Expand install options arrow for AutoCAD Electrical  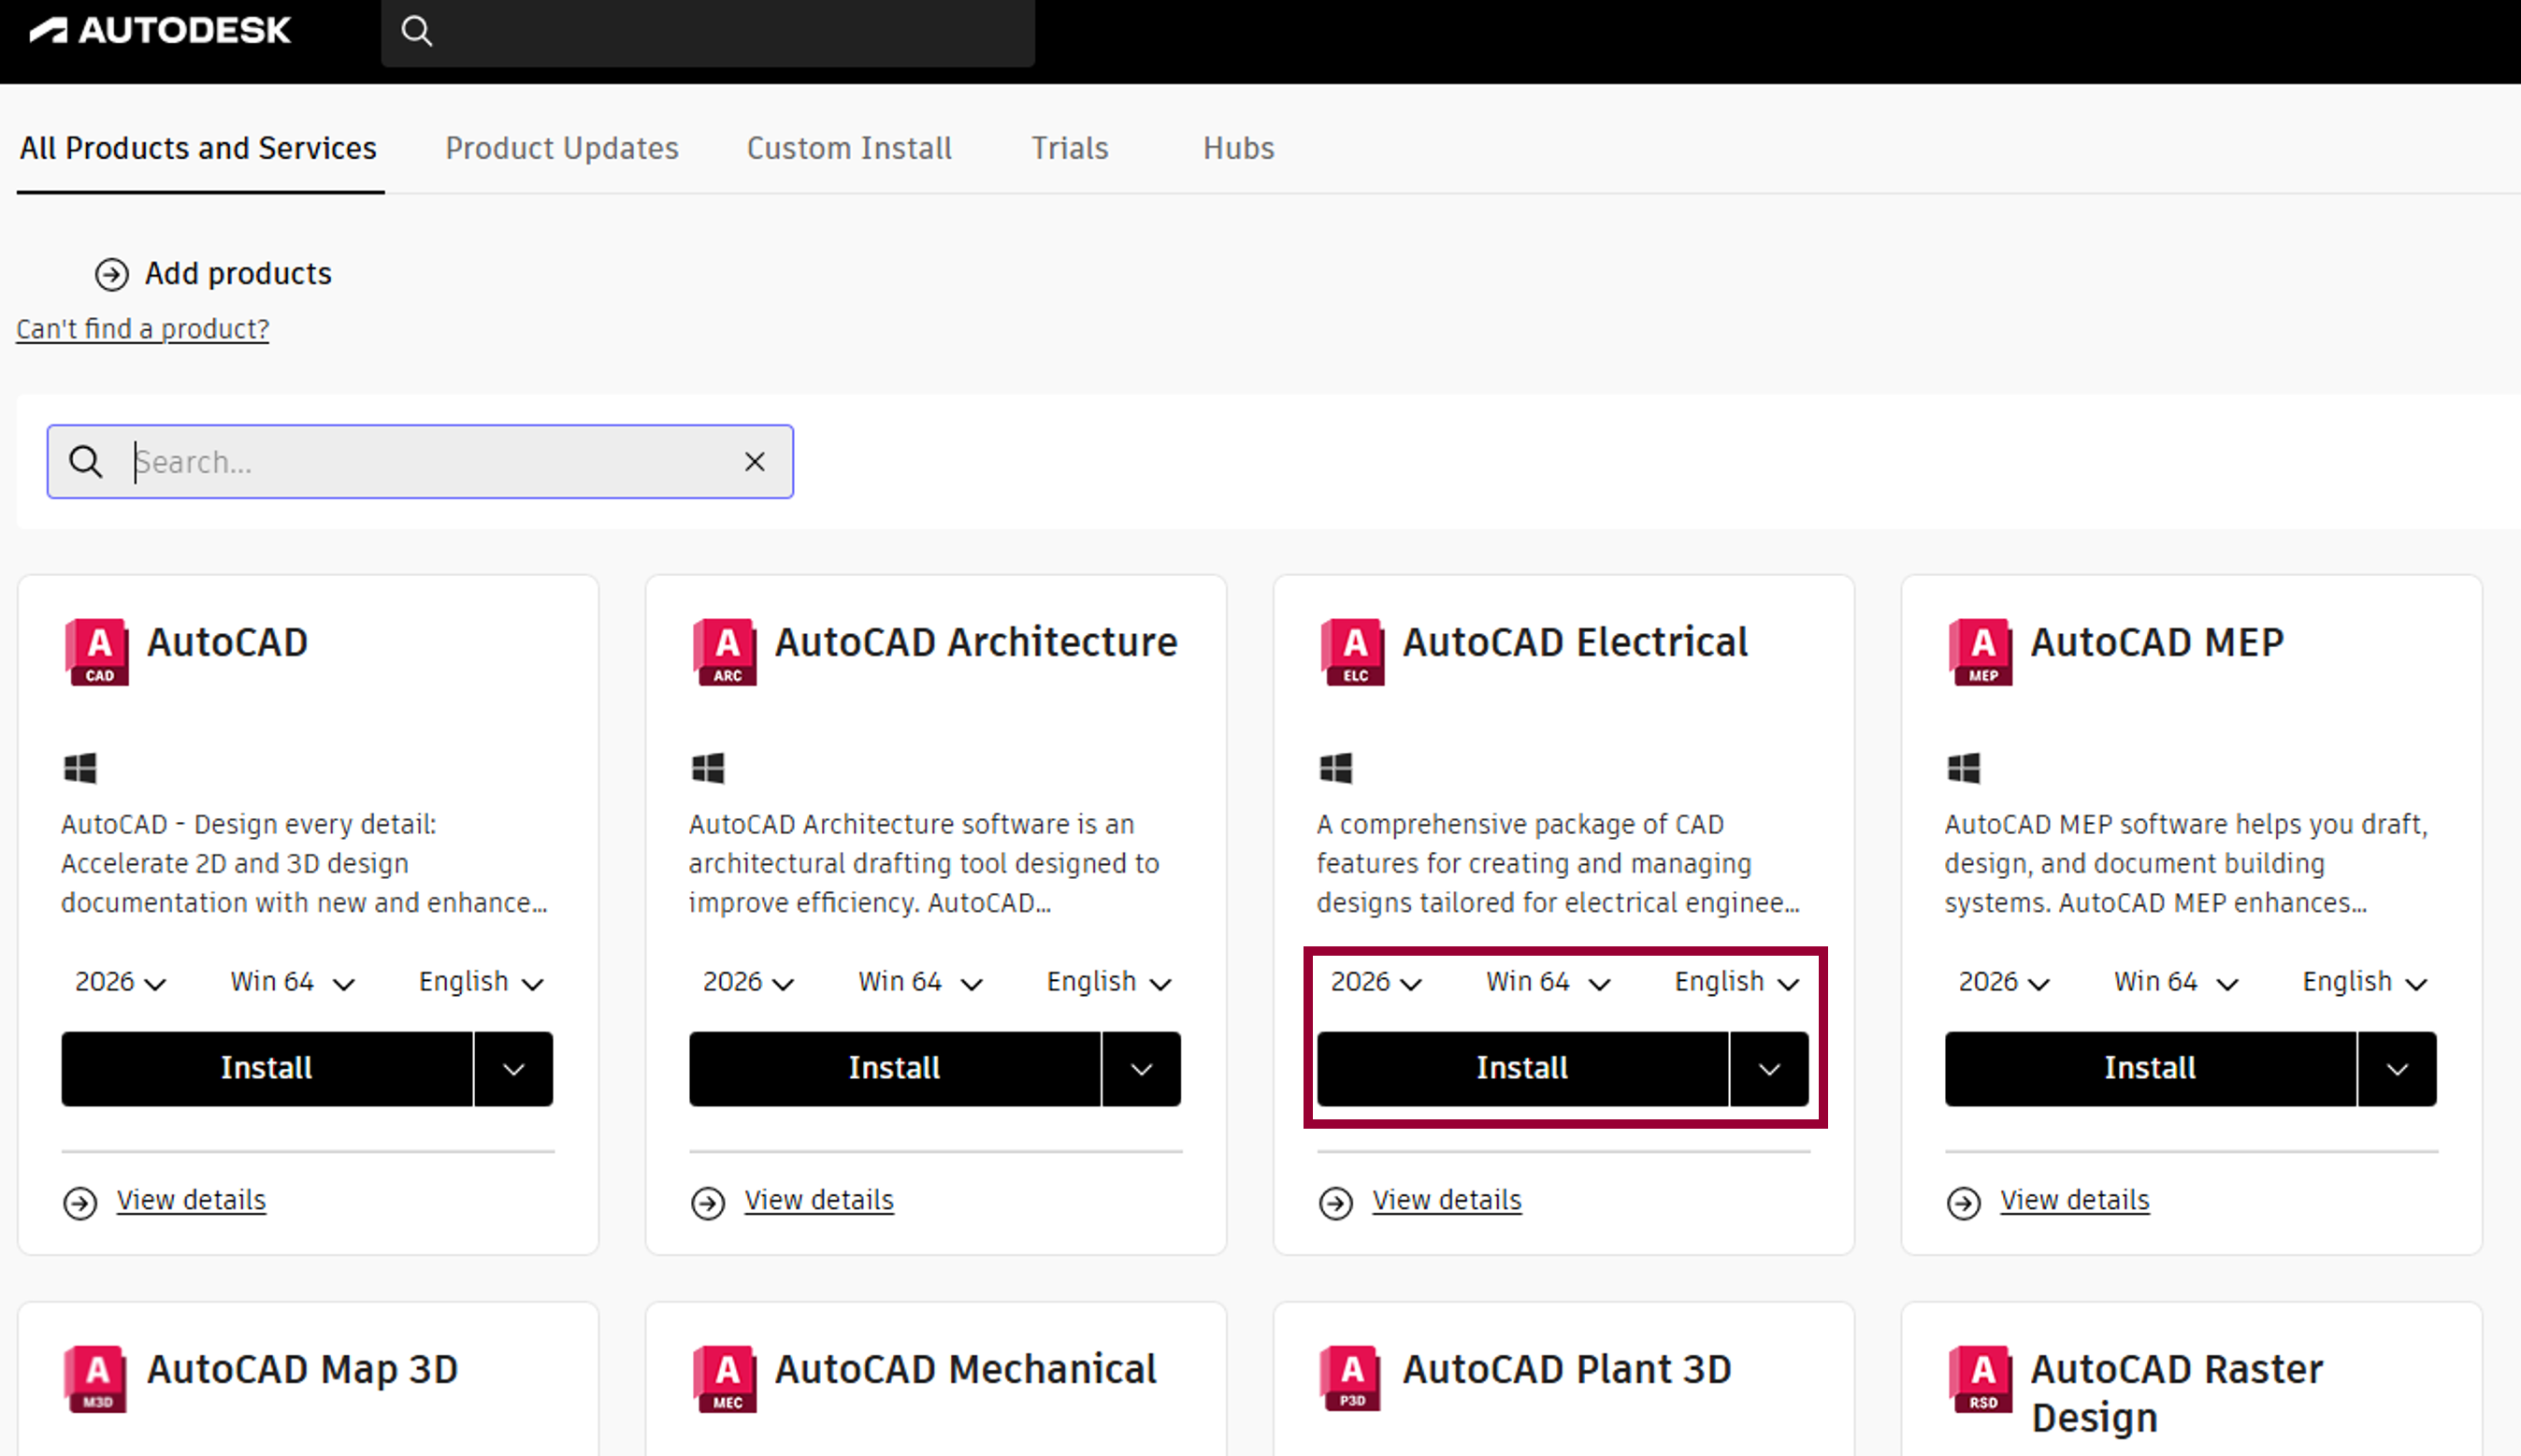tap(1770, 1069)
